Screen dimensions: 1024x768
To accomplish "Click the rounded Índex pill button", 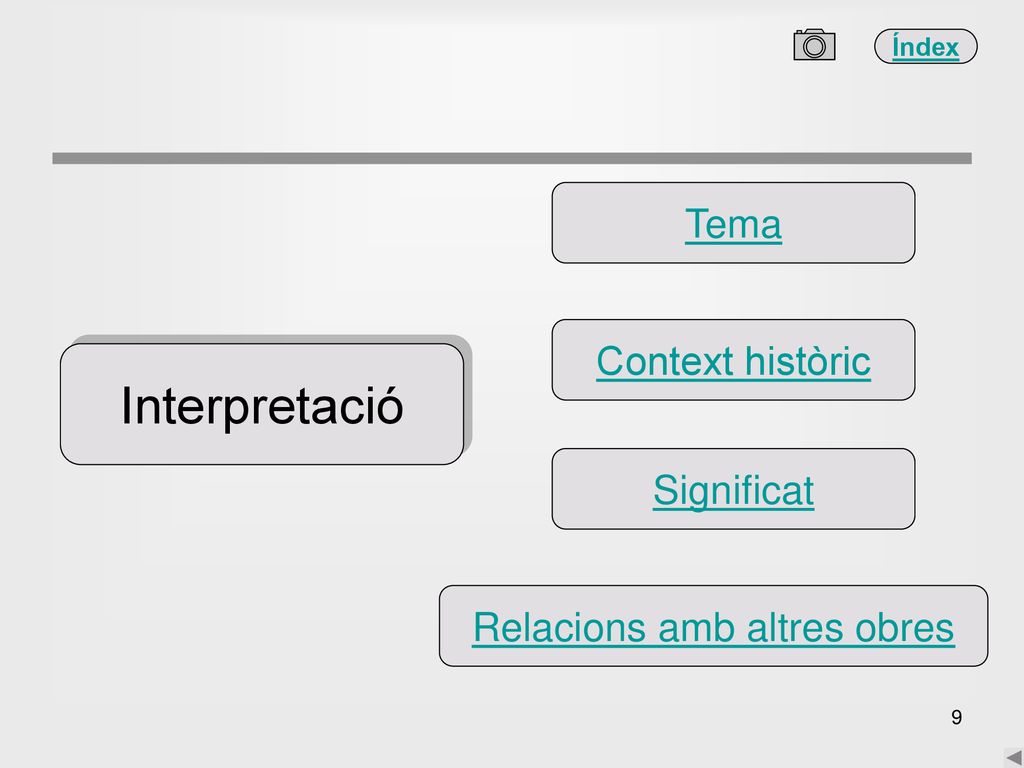I will coord(925,46).
